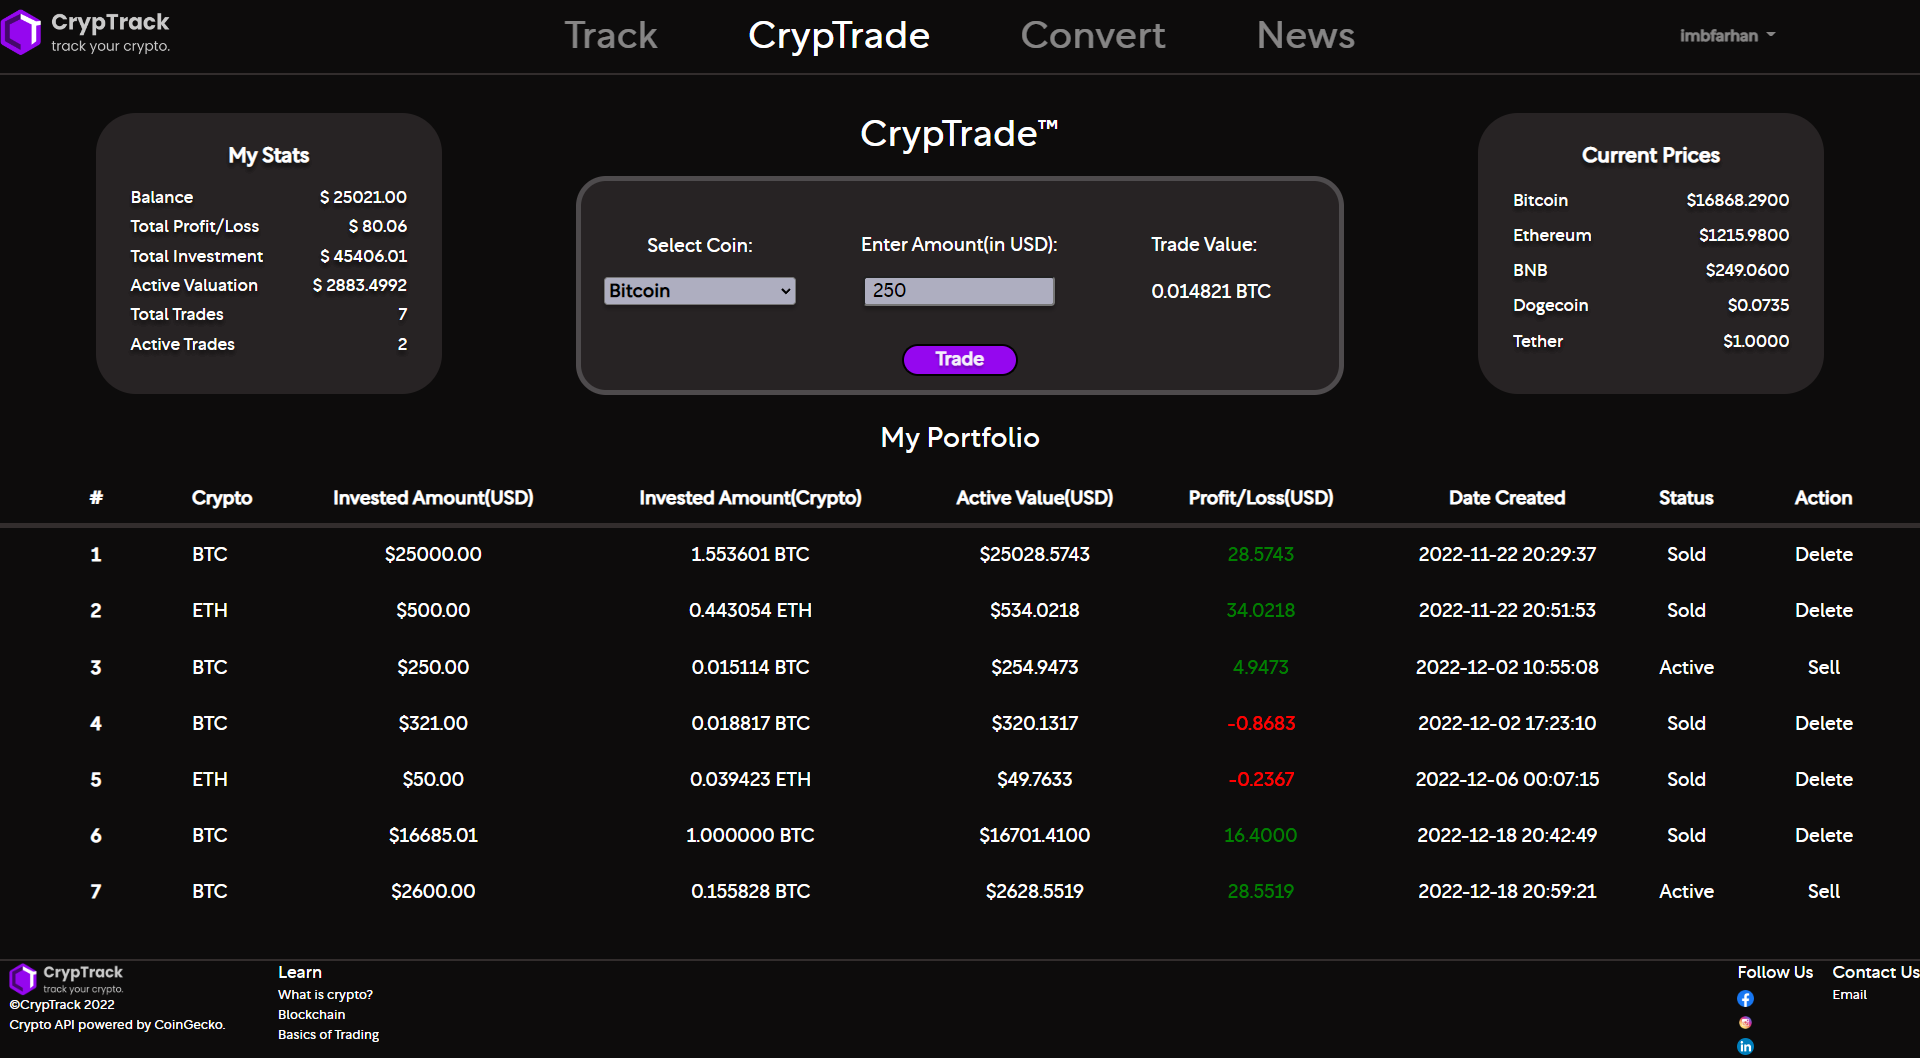Delete the $50.00 ETH trade
The image size is (1920, 1058).
[x=1823, y=779]
